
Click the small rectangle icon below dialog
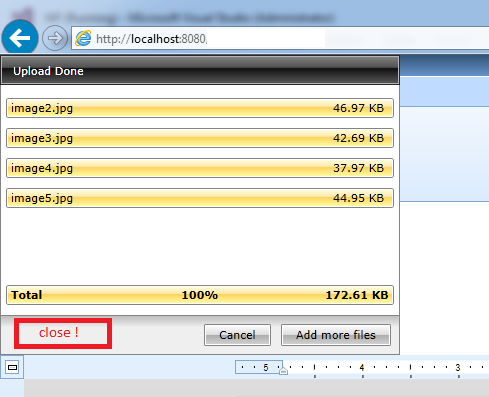pos(12,367)
